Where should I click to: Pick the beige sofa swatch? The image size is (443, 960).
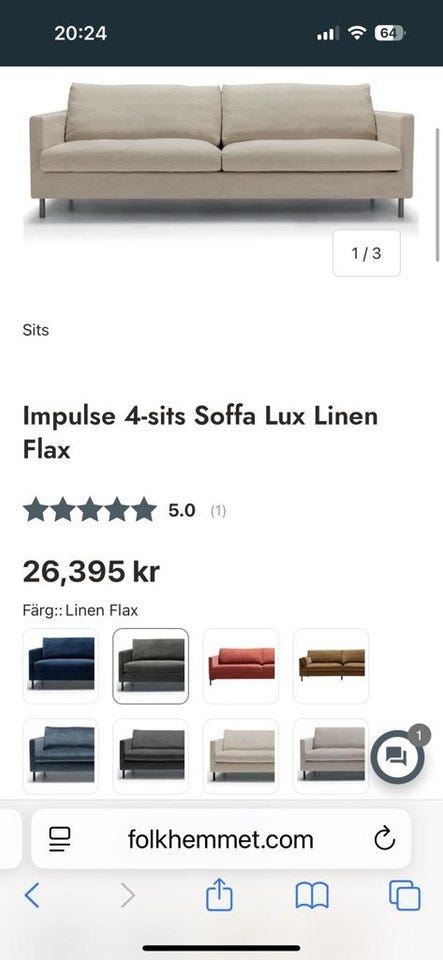tap(240, 756)
